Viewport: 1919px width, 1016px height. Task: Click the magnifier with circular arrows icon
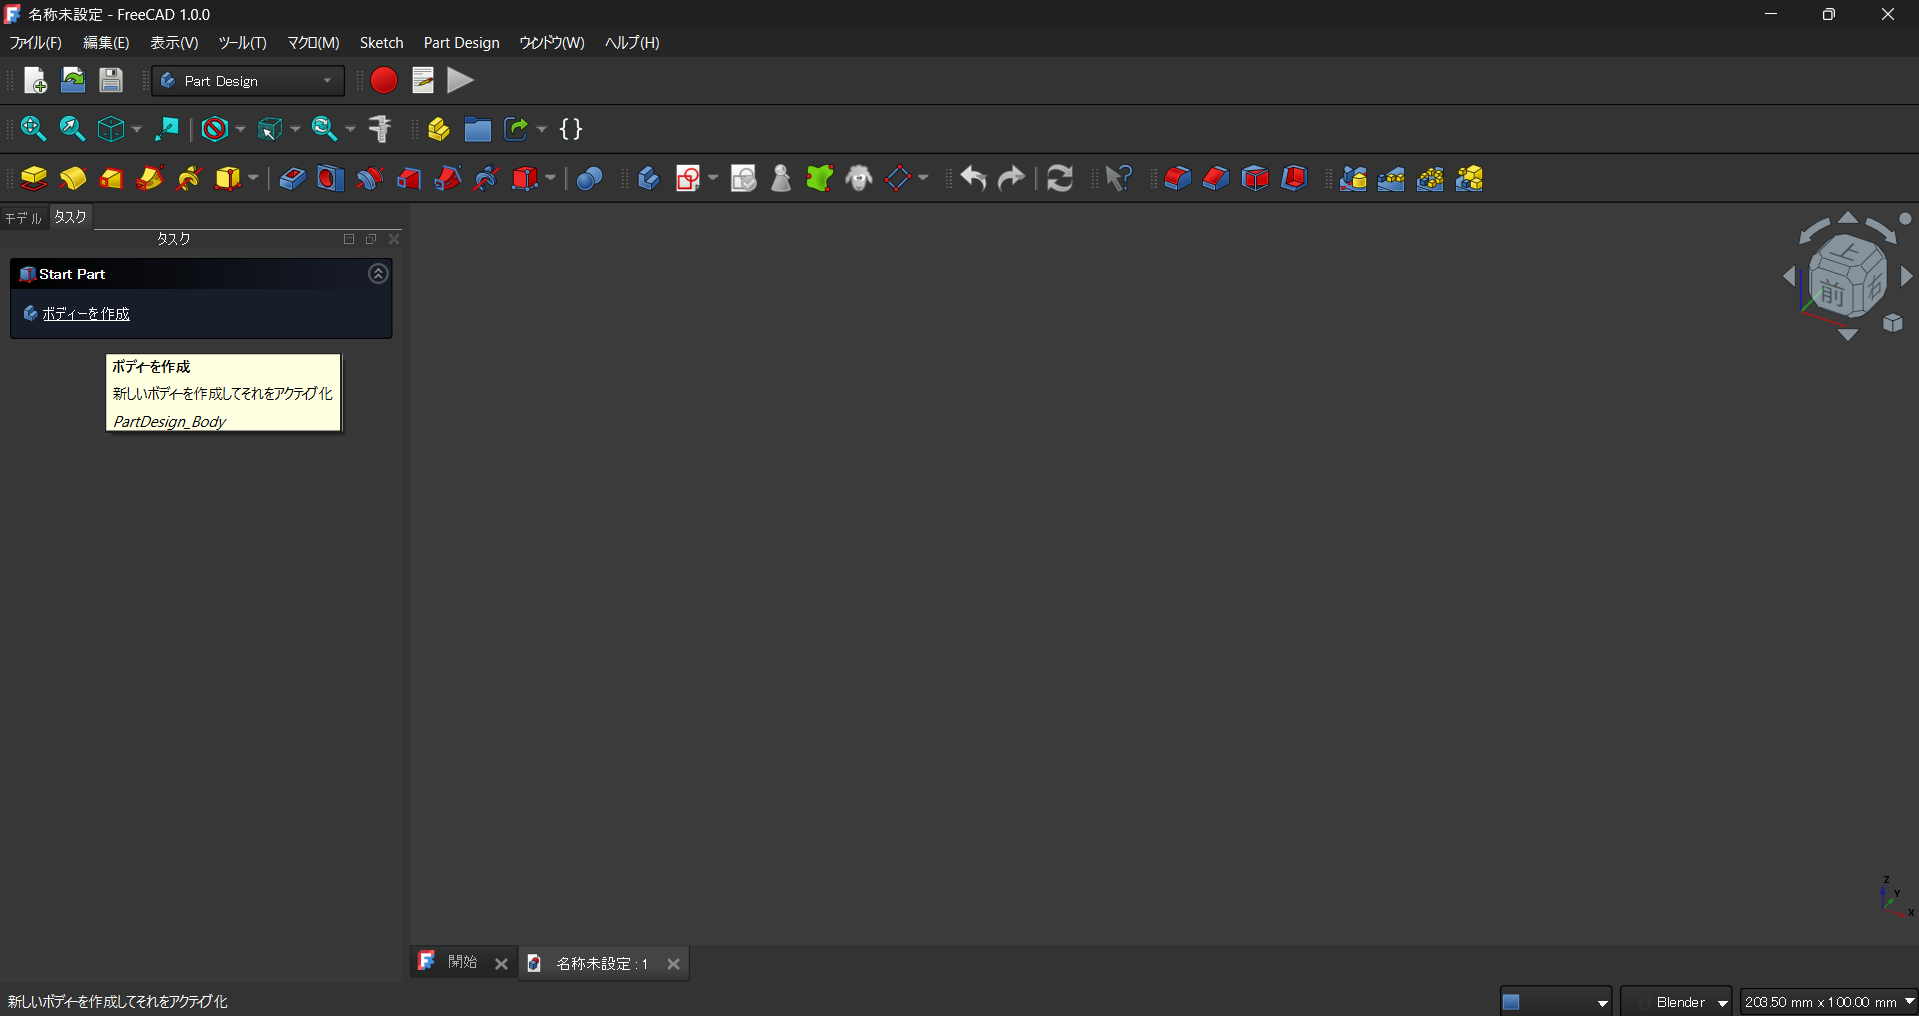(x=325, y=129)
